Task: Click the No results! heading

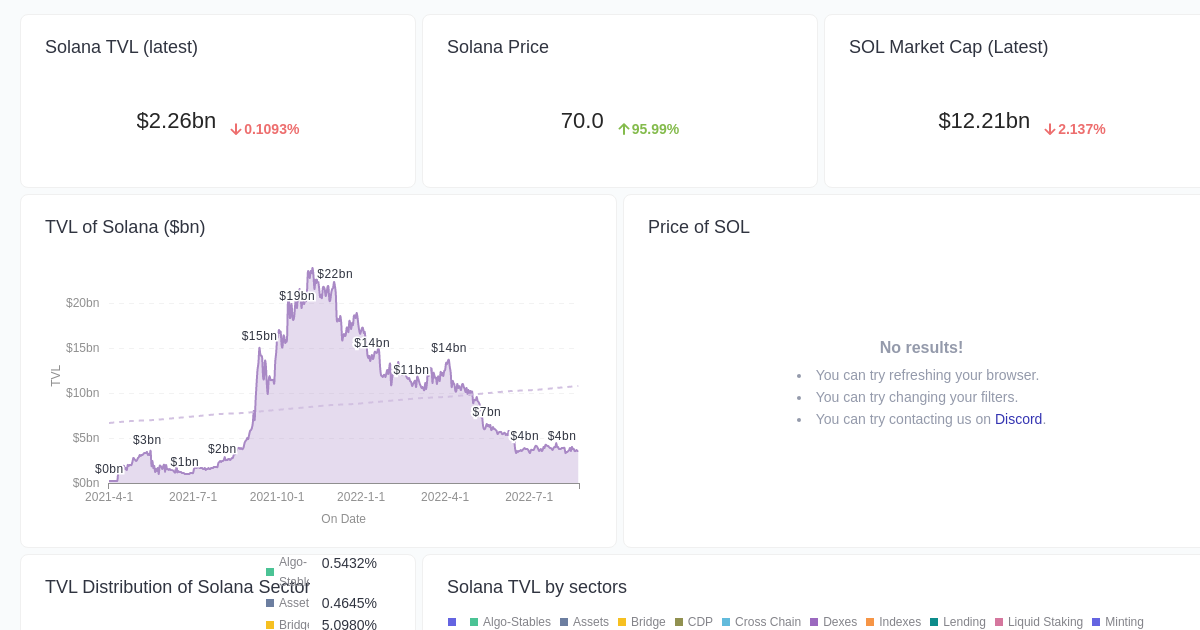Action: 921,347
